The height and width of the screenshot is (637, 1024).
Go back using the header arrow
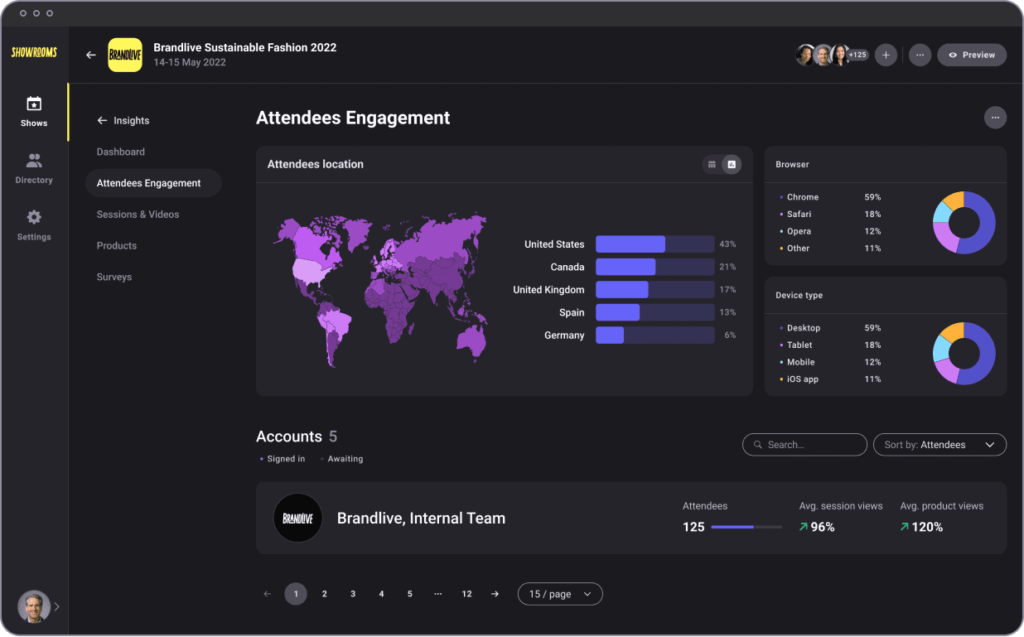click(x=91, y=55)
